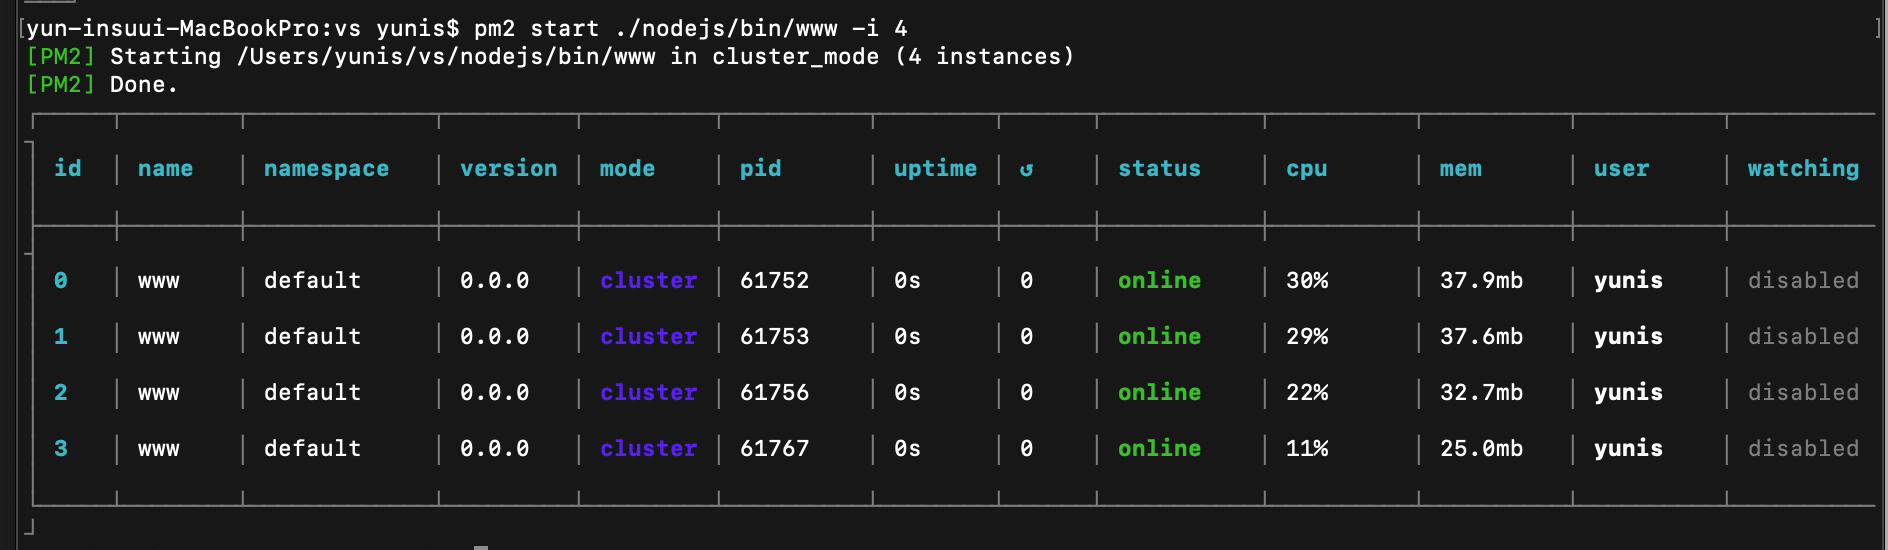Click 'default' namespace in pid 61753 row

[313, 336]
